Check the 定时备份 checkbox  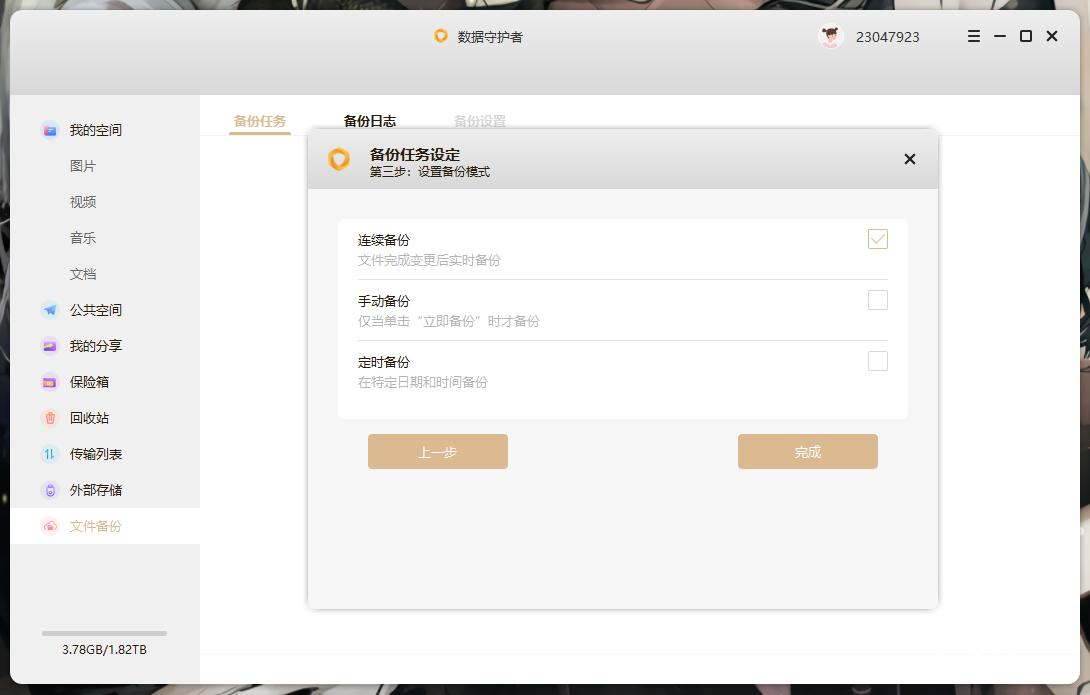pyautogui.click(x=878, y=361)
